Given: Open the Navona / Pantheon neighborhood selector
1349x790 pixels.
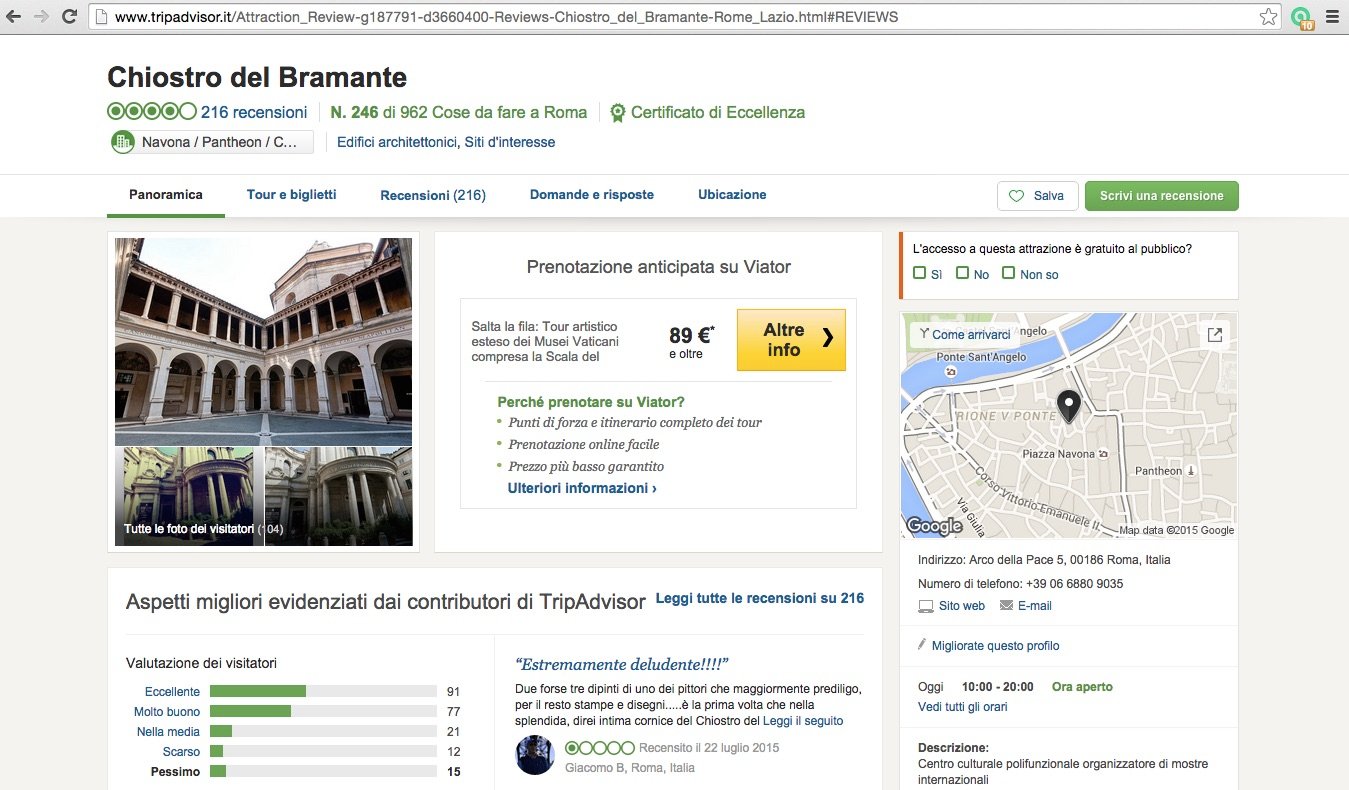Looking at the screenshot, I should (x=212, y=142).
